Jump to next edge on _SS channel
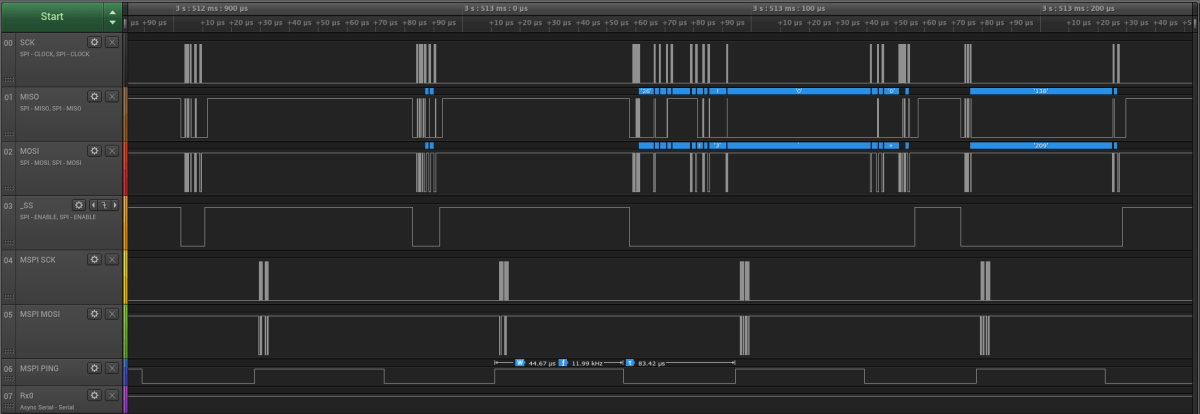 pos(114,204)
